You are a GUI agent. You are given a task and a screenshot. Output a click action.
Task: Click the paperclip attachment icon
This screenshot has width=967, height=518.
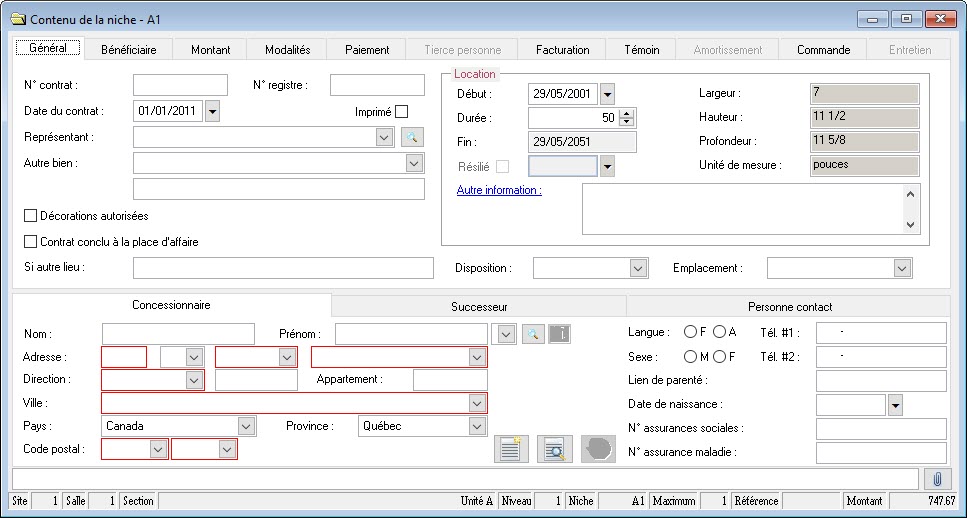pyautogui.click(x=937, y=478)
